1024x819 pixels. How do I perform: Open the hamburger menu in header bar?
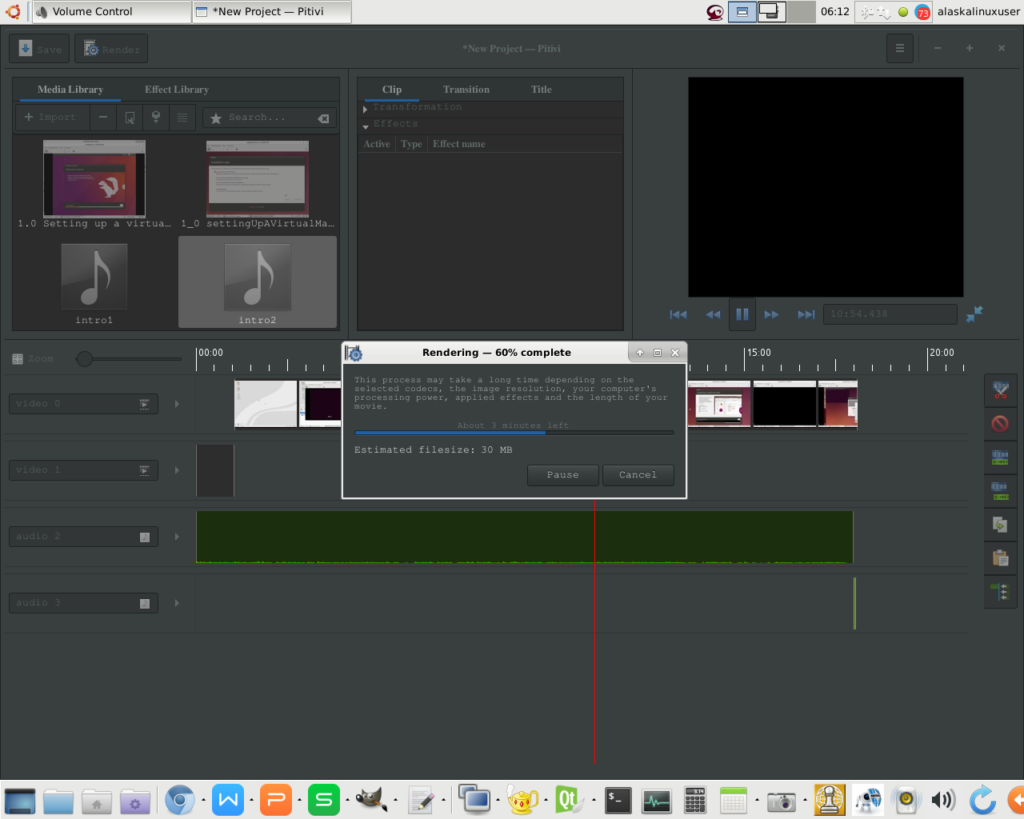point(899,49)
